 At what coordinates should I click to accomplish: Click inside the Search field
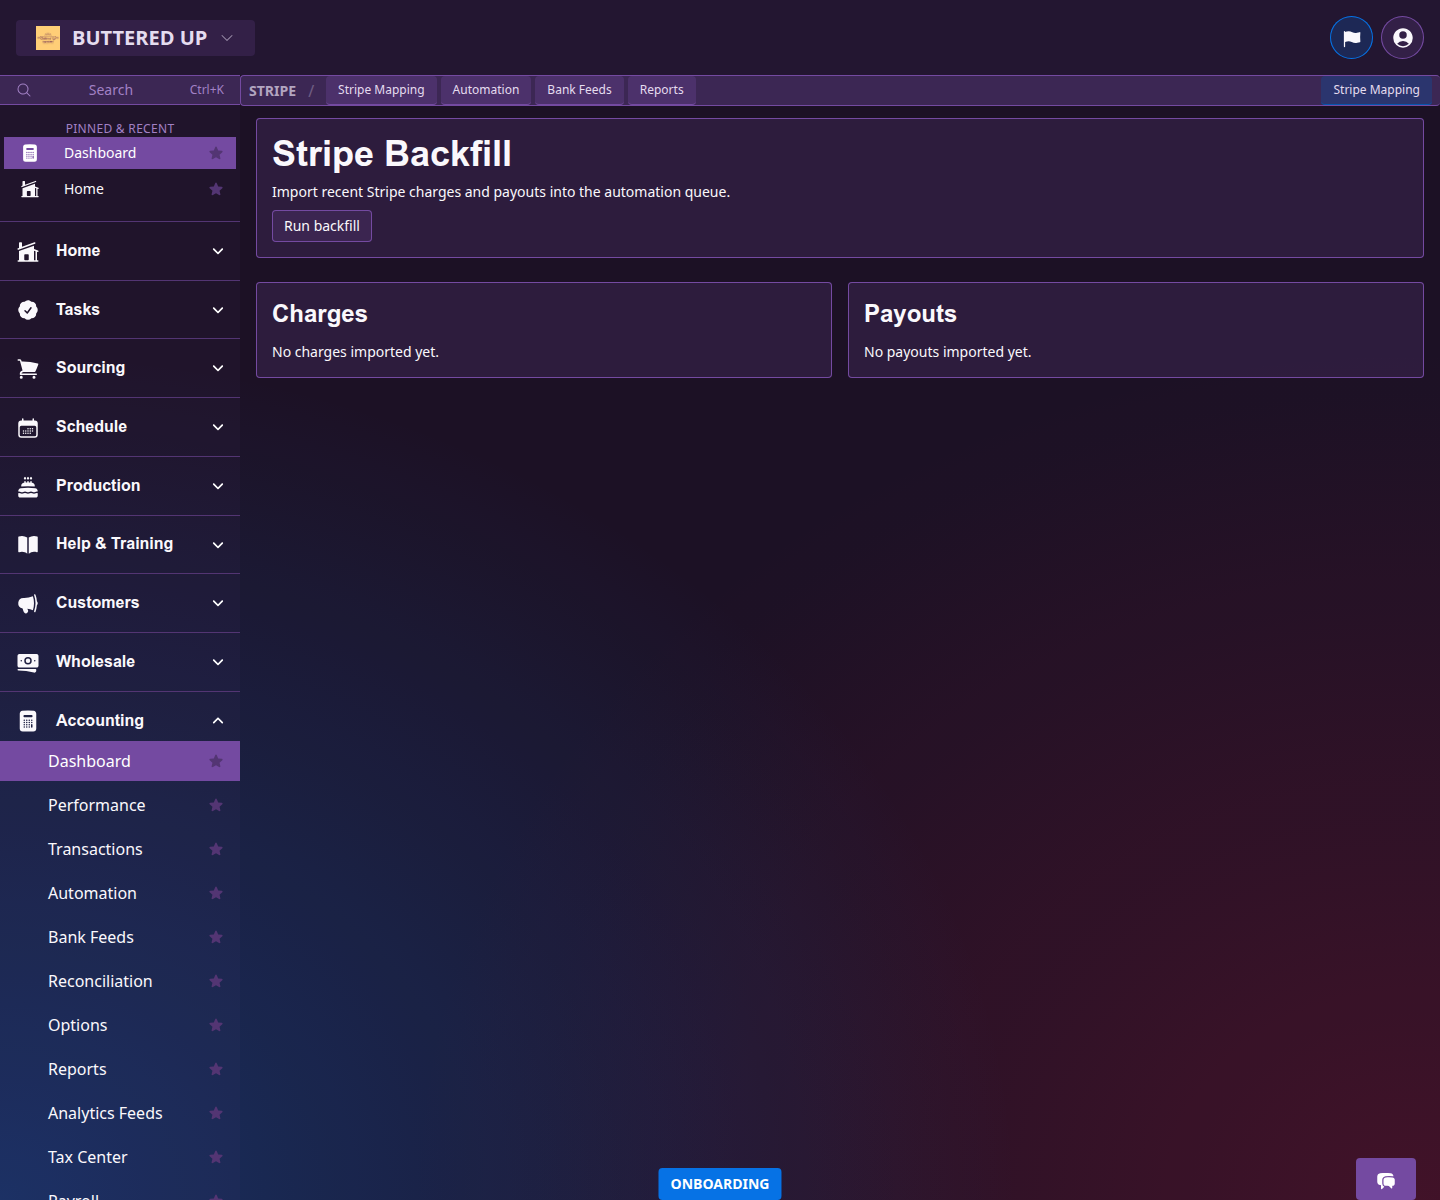tap(110, 89)
